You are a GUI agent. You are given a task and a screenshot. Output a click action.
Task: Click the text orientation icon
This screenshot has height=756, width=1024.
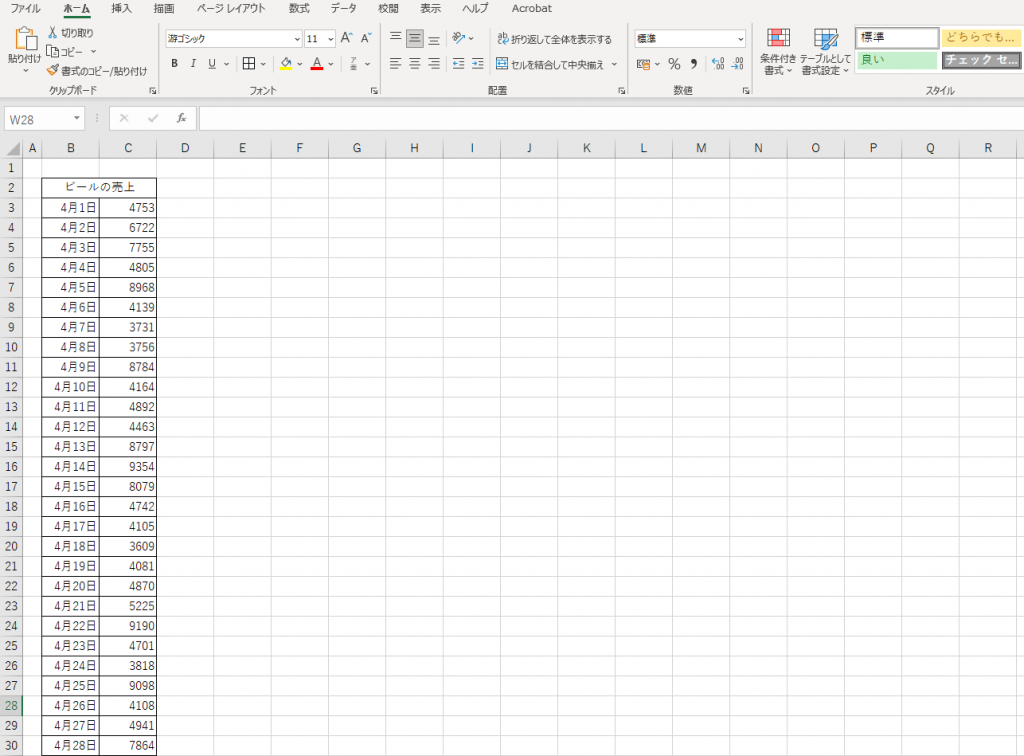[x=459, y=38]
